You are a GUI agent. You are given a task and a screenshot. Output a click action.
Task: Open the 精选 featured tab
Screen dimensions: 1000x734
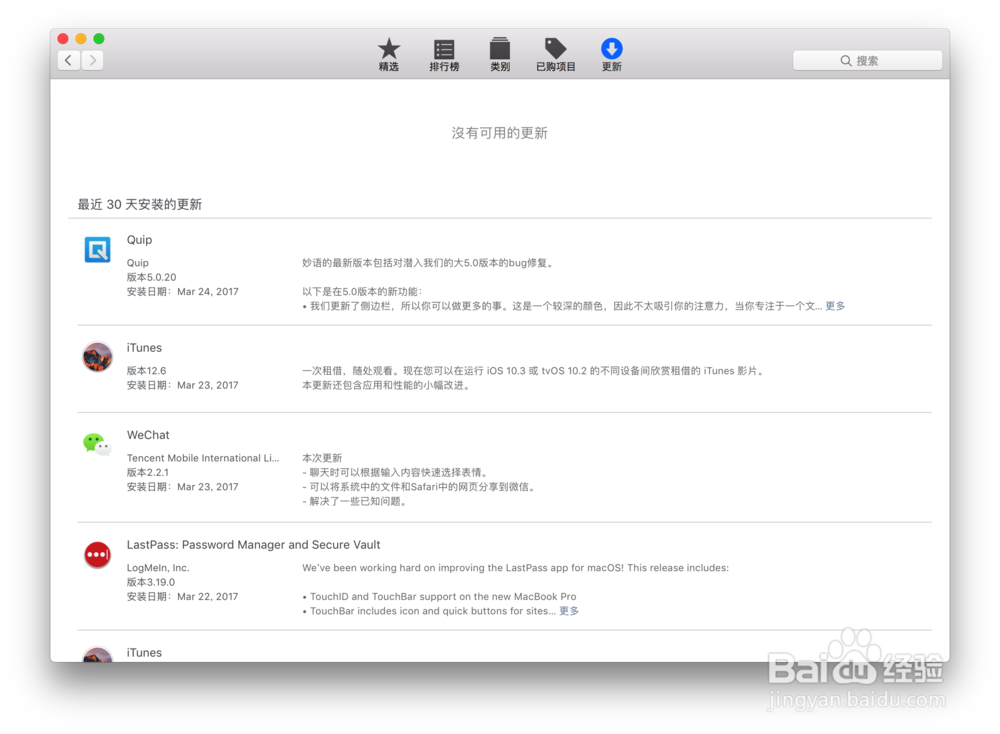tap(388, 54)
